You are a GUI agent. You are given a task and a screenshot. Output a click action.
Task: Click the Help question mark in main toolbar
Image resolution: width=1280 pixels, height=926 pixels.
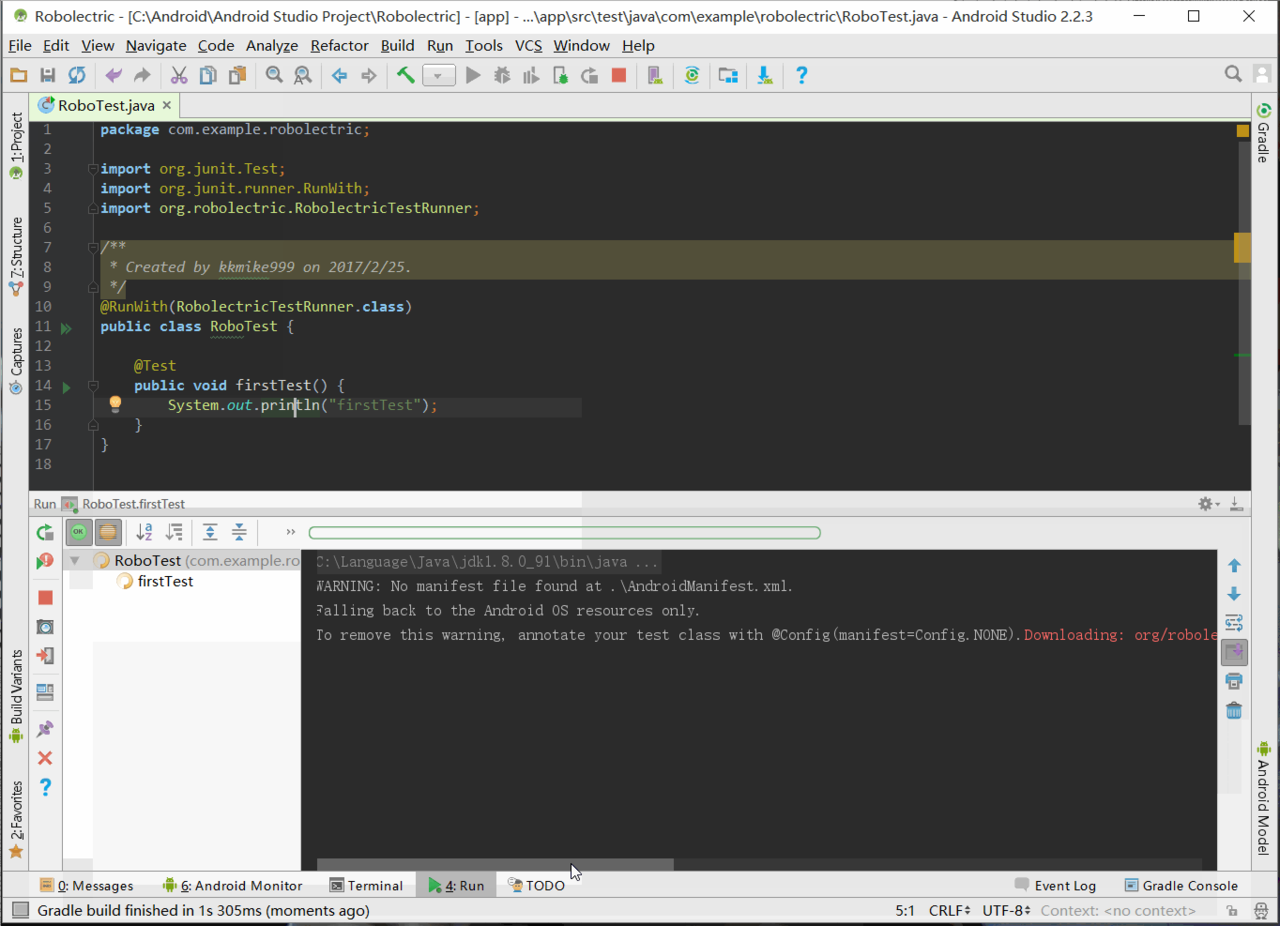point(801,75)
